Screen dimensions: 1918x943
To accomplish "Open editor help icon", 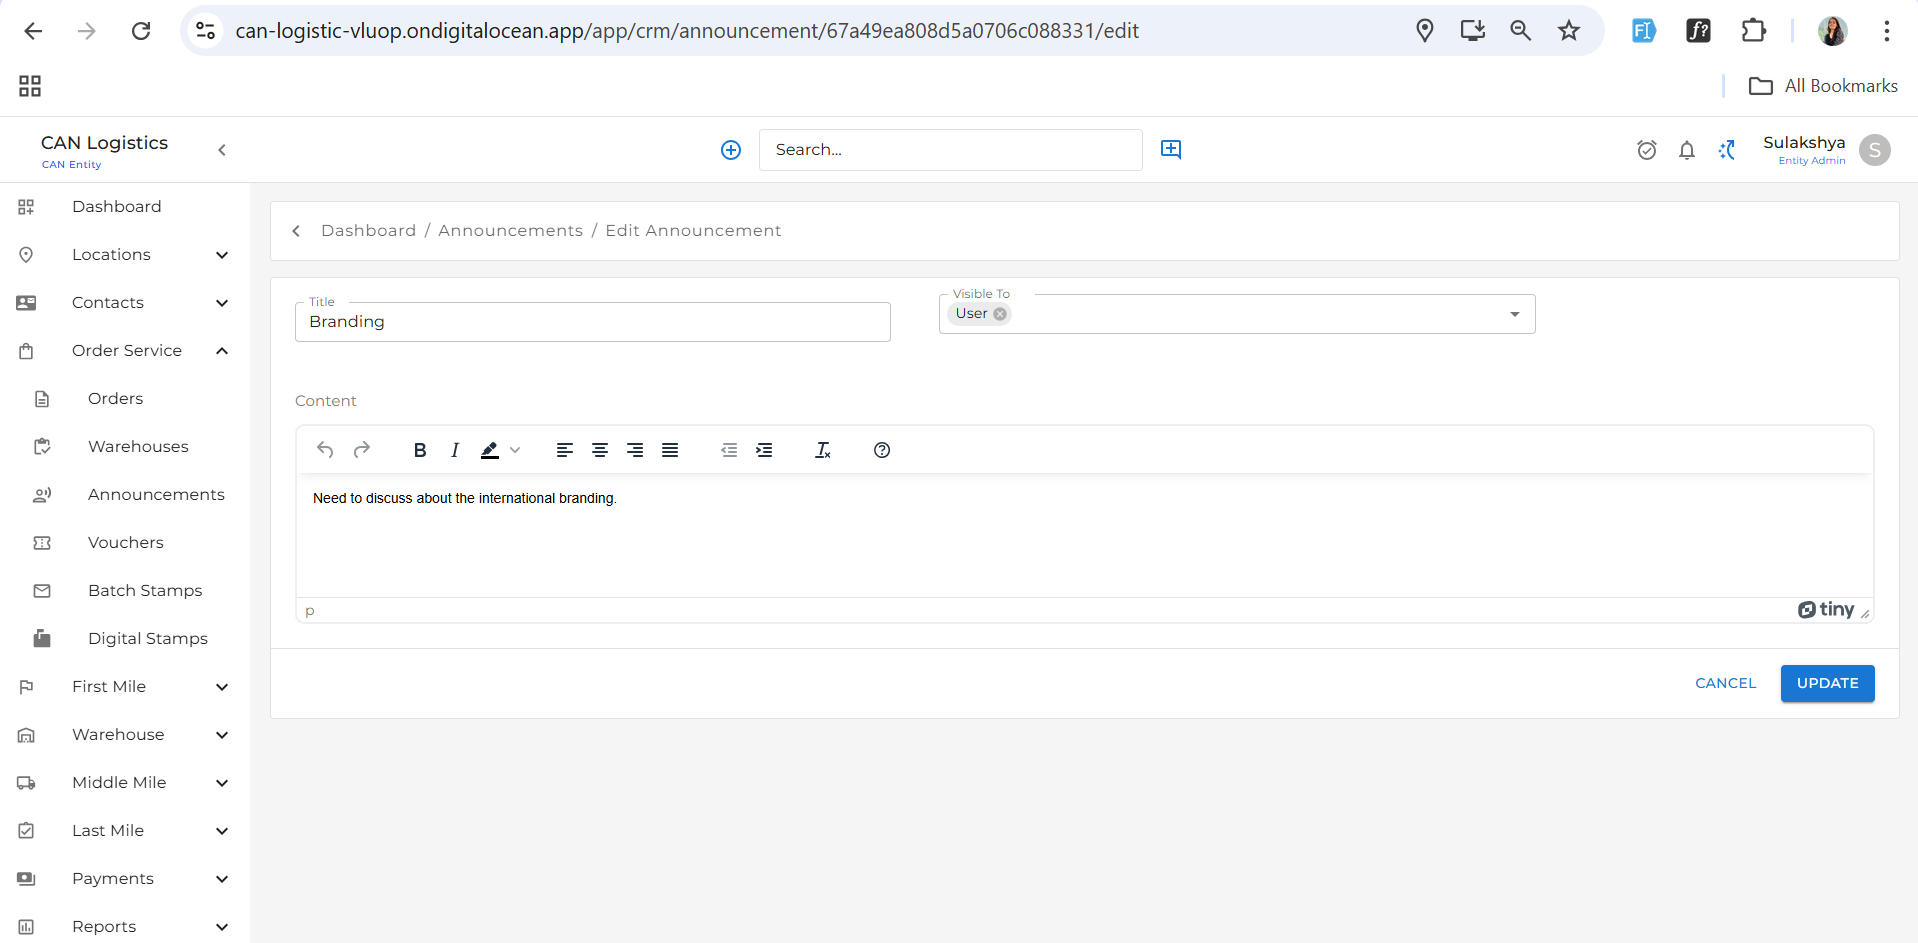I will 882,450.
